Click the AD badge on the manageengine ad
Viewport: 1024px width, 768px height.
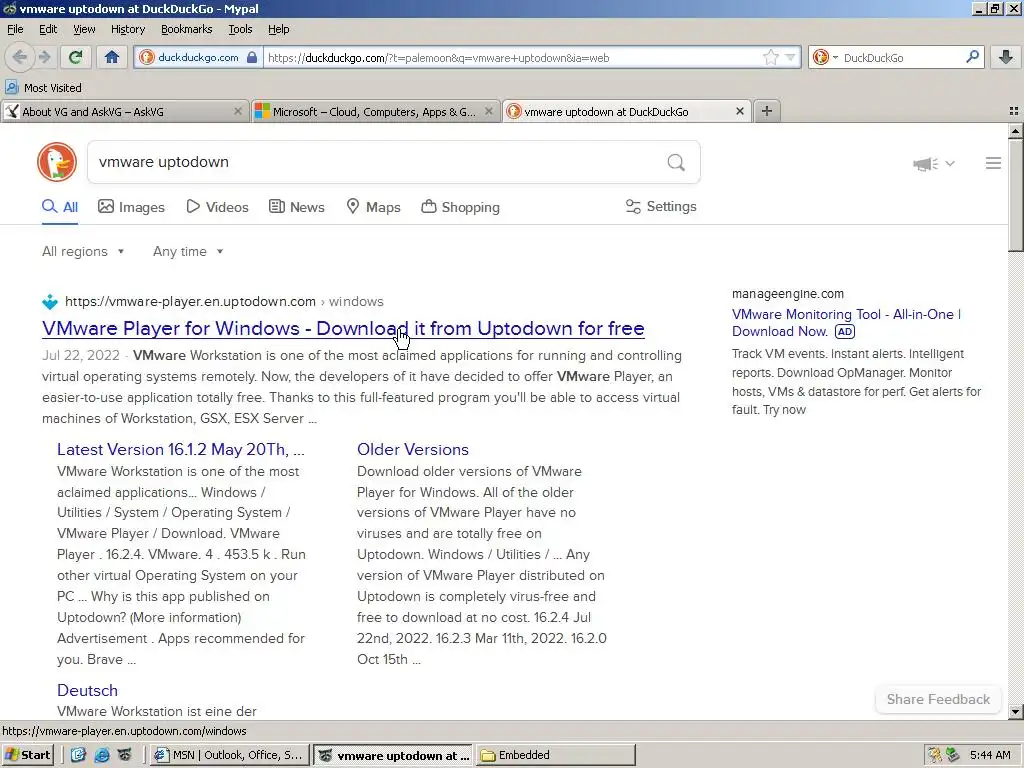(x=844, y=332)
